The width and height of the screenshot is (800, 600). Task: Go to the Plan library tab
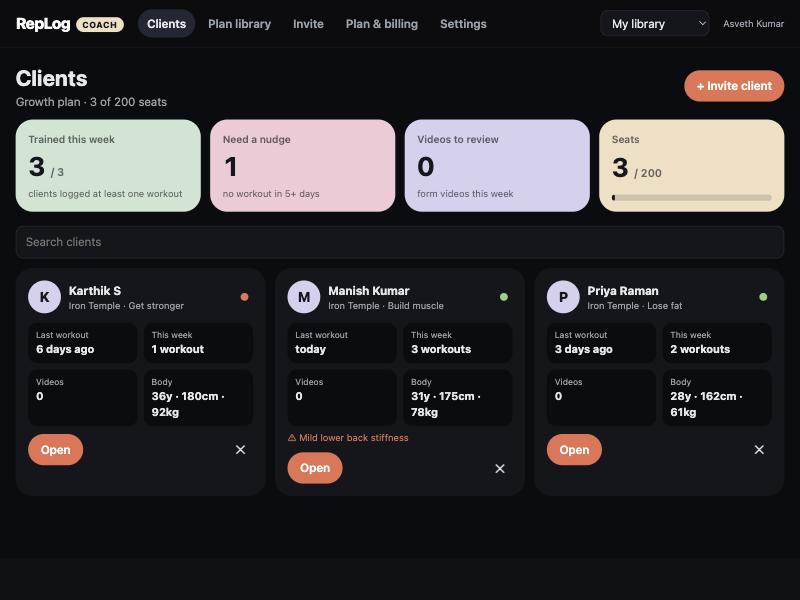239,24
